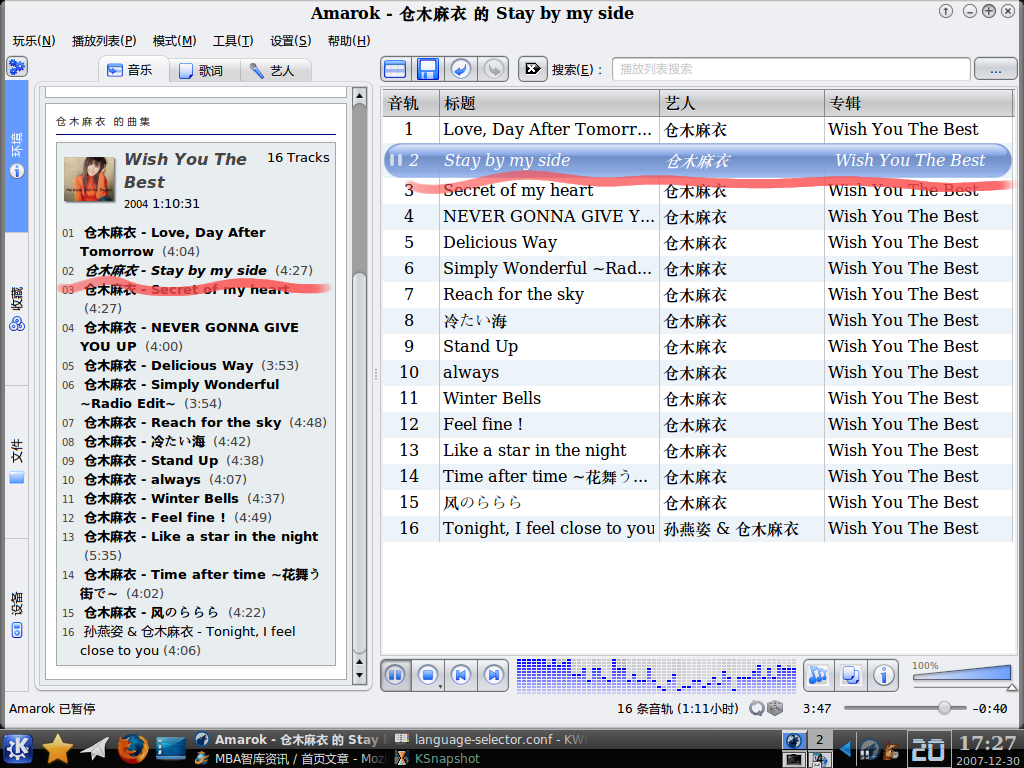
Task: Click the overlapping pages icon beside the analyzer
Action: tap(851, 675)
